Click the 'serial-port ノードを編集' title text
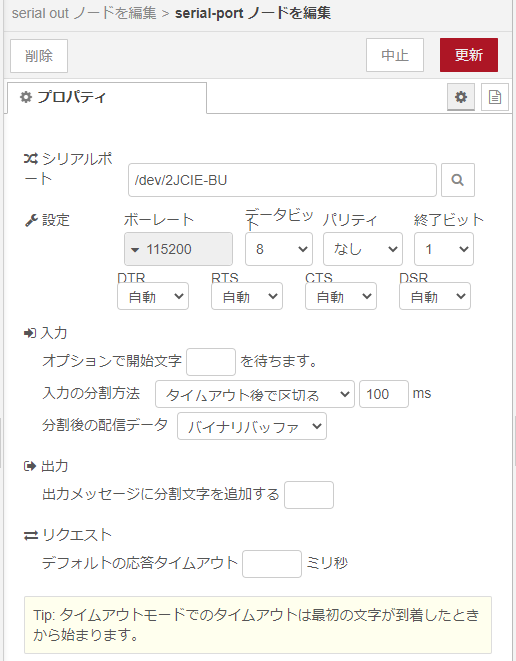 click(x=253, y=13)
